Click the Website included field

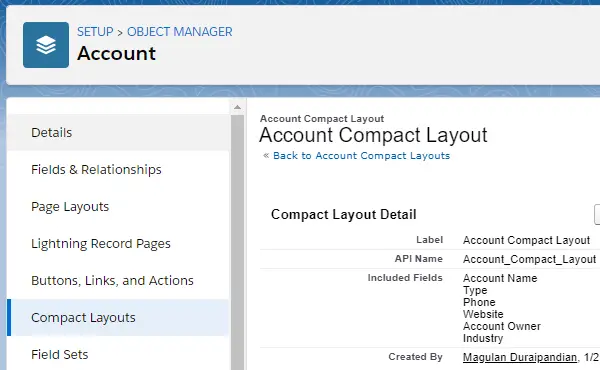pyautogui.click(x=483, y=314)
